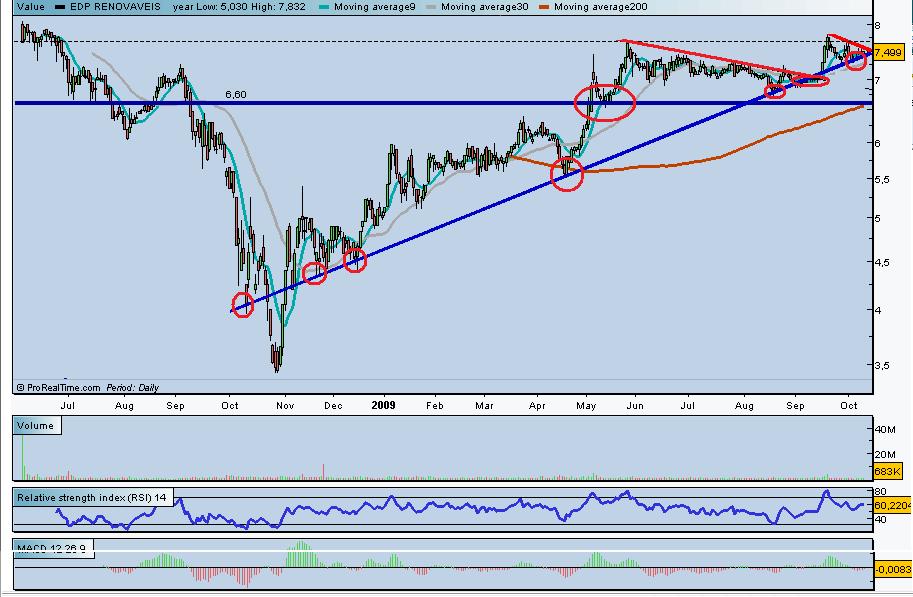Click the Value panel label
This screenshot has height=597, width=913.
30,7
